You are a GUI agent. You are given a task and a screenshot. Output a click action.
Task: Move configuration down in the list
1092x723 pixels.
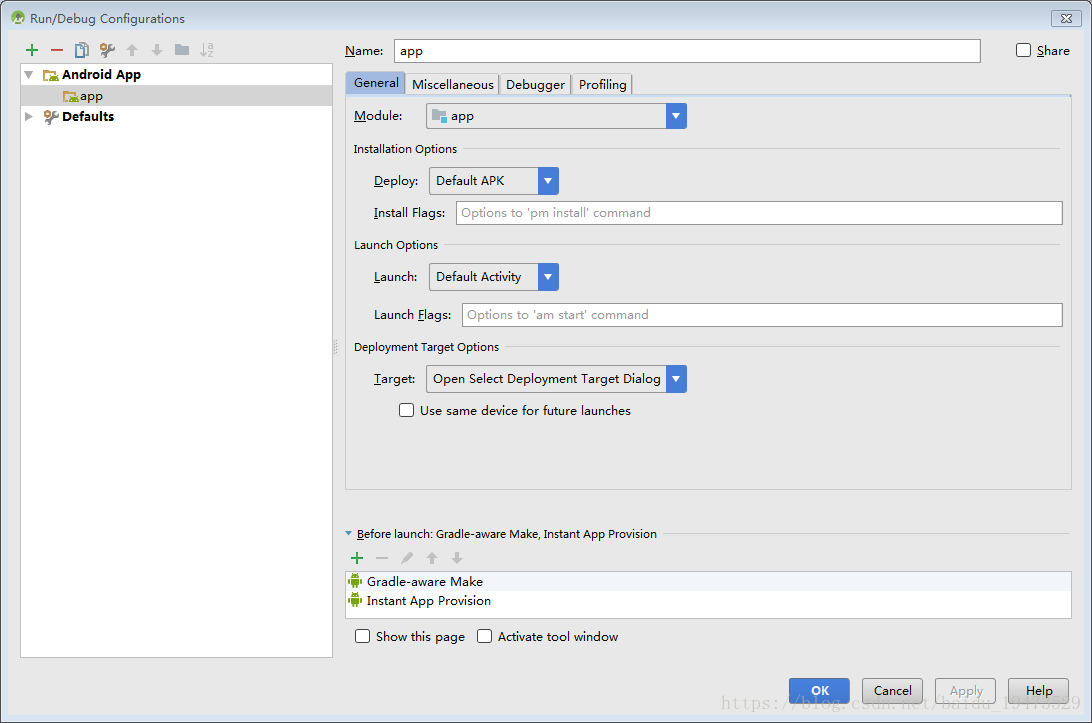coord(157,49)
